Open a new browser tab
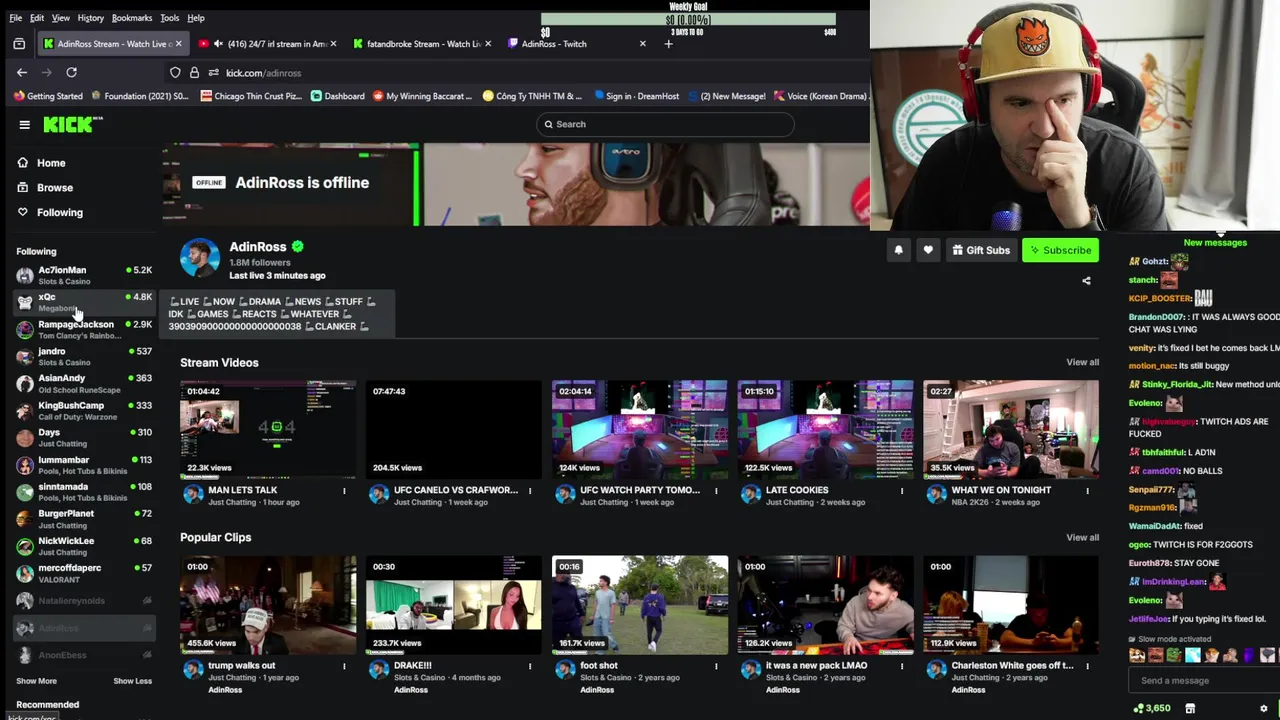The width and height of the screenshot is (1280, 720). tap(668, 44)
